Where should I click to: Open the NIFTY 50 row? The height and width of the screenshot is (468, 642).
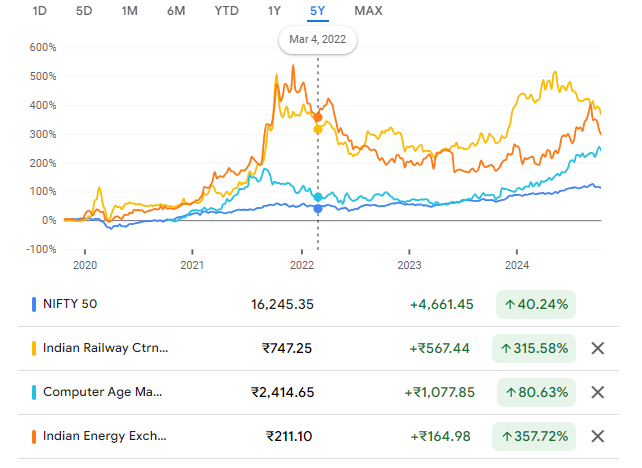[x=318, y=304]
